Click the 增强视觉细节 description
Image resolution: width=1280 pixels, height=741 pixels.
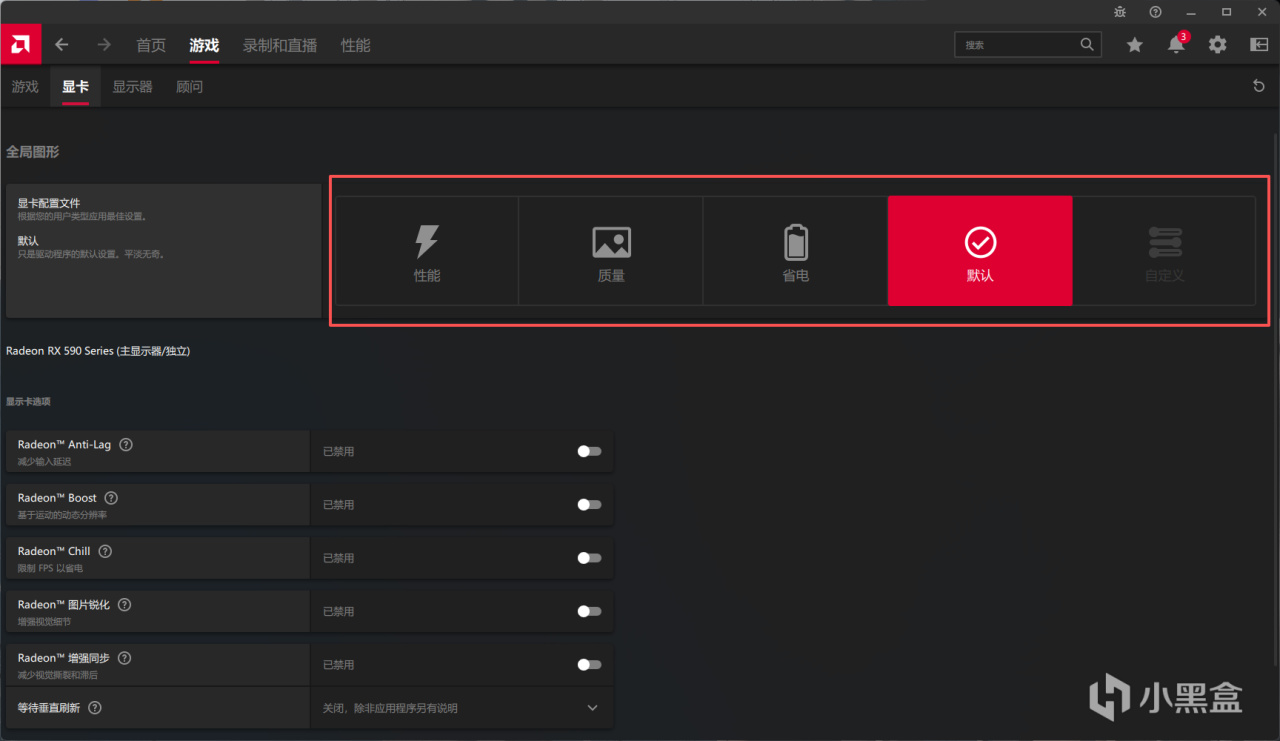44,622
